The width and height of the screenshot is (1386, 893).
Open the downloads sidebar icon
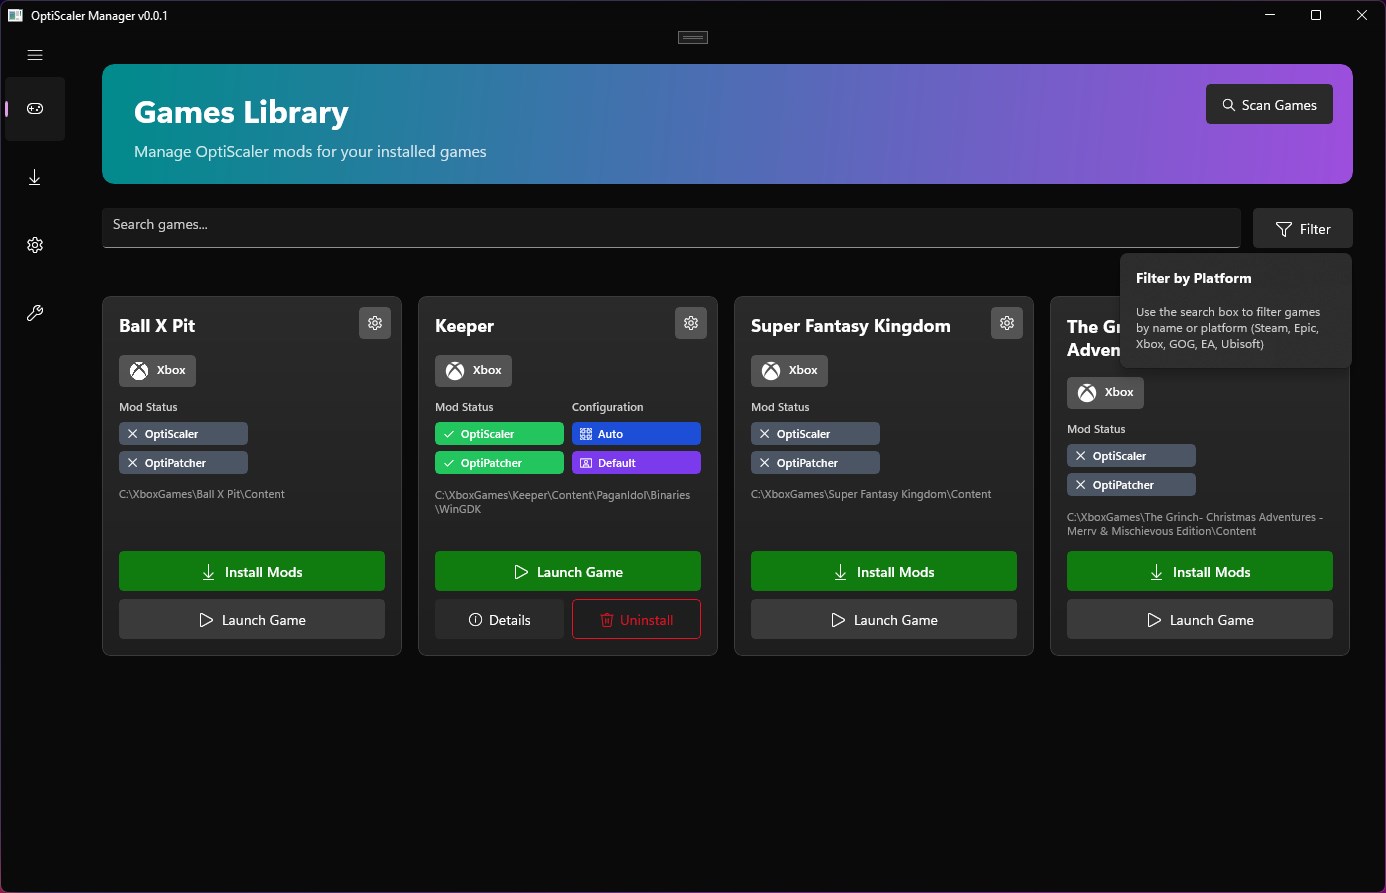tap(35, 177)
